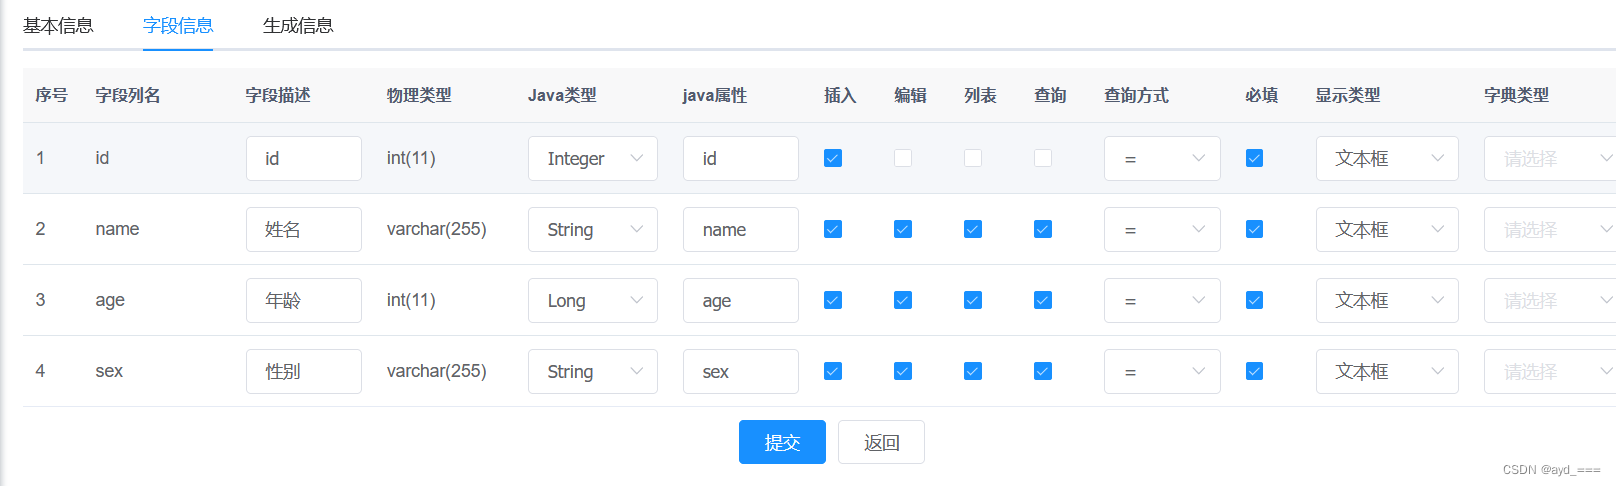This screenshot has width=1616, height=486.
Task: Toggle 列表 checkbox for name row
Action: [x=973, y=229]
